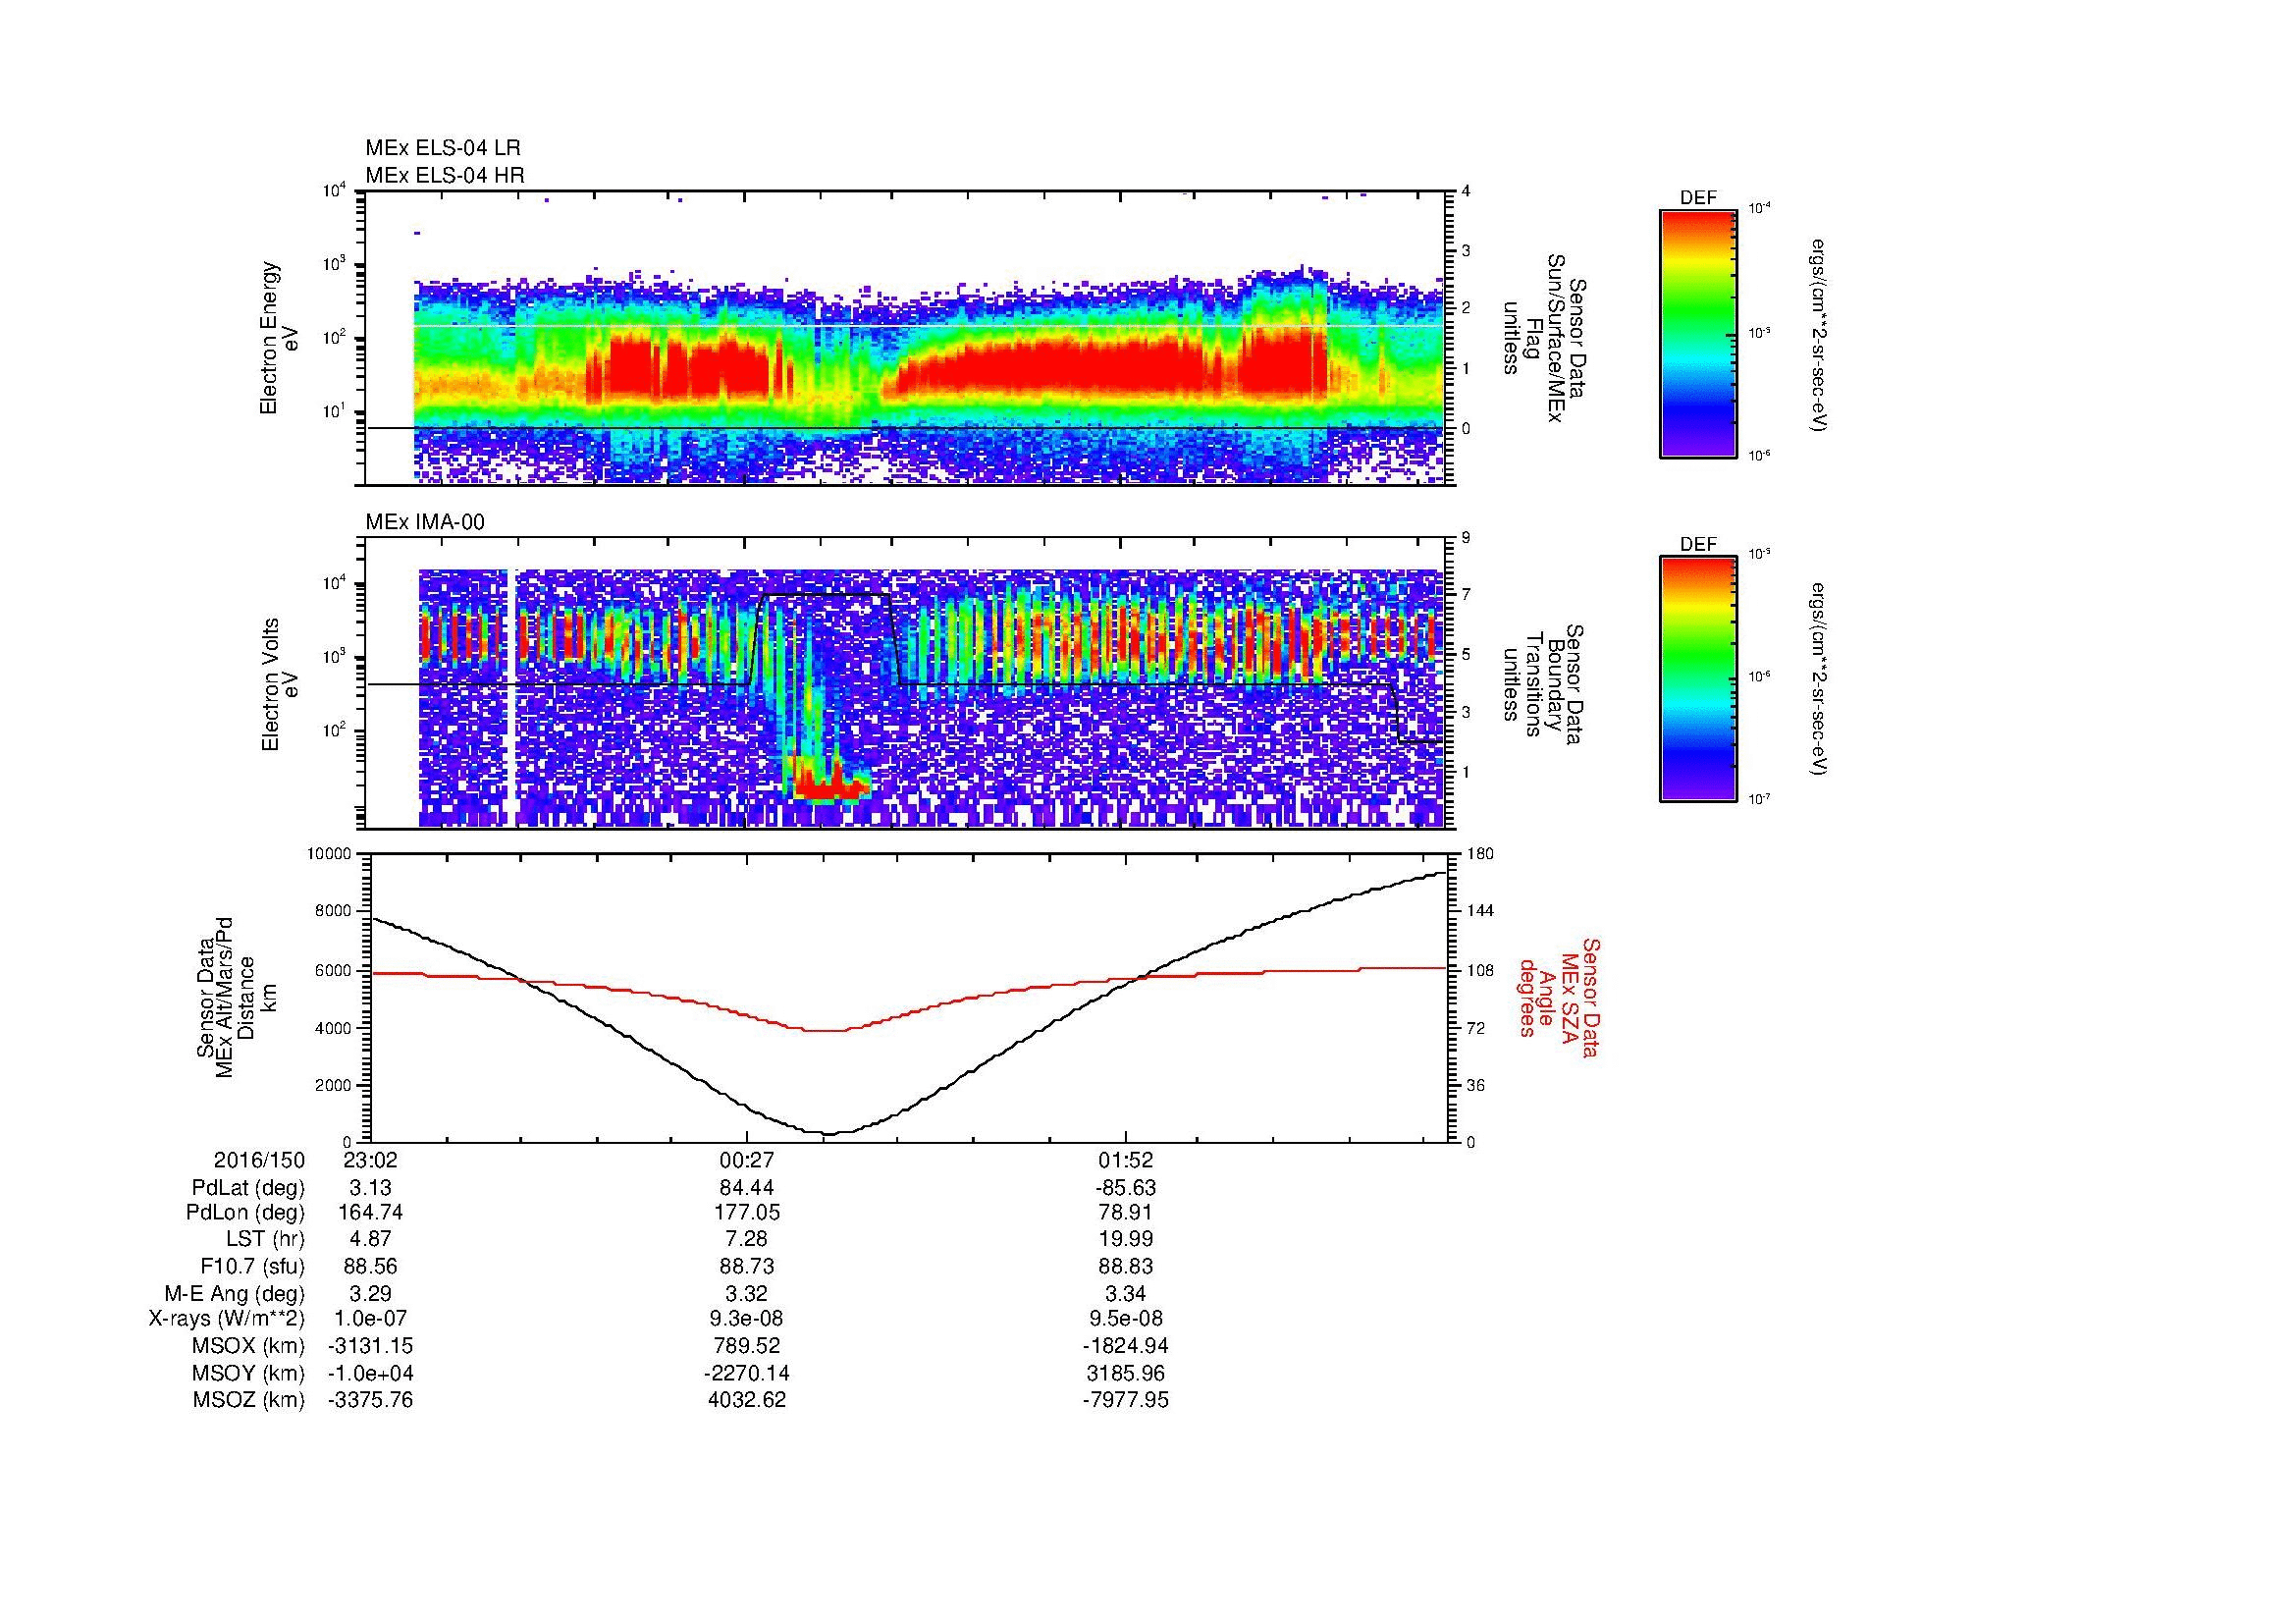Click the MEx Alt/Mars/Pd Distance axis label
The image size is (2296, 1623).
[236, 996]
